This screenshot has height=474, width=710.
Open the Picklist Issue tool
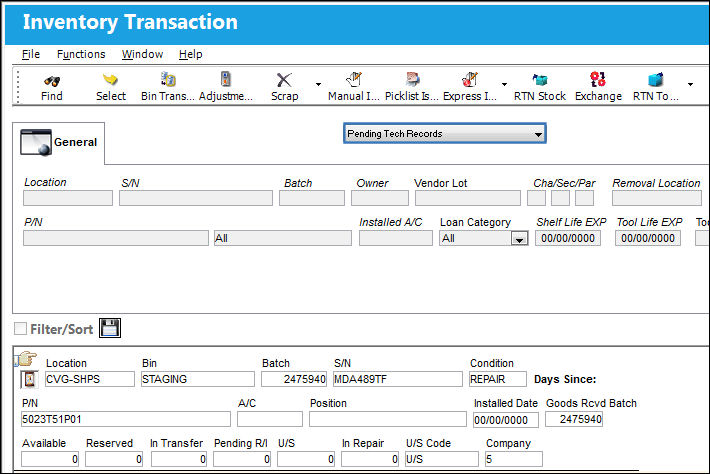pyautogui.click(x=412, y=80)
